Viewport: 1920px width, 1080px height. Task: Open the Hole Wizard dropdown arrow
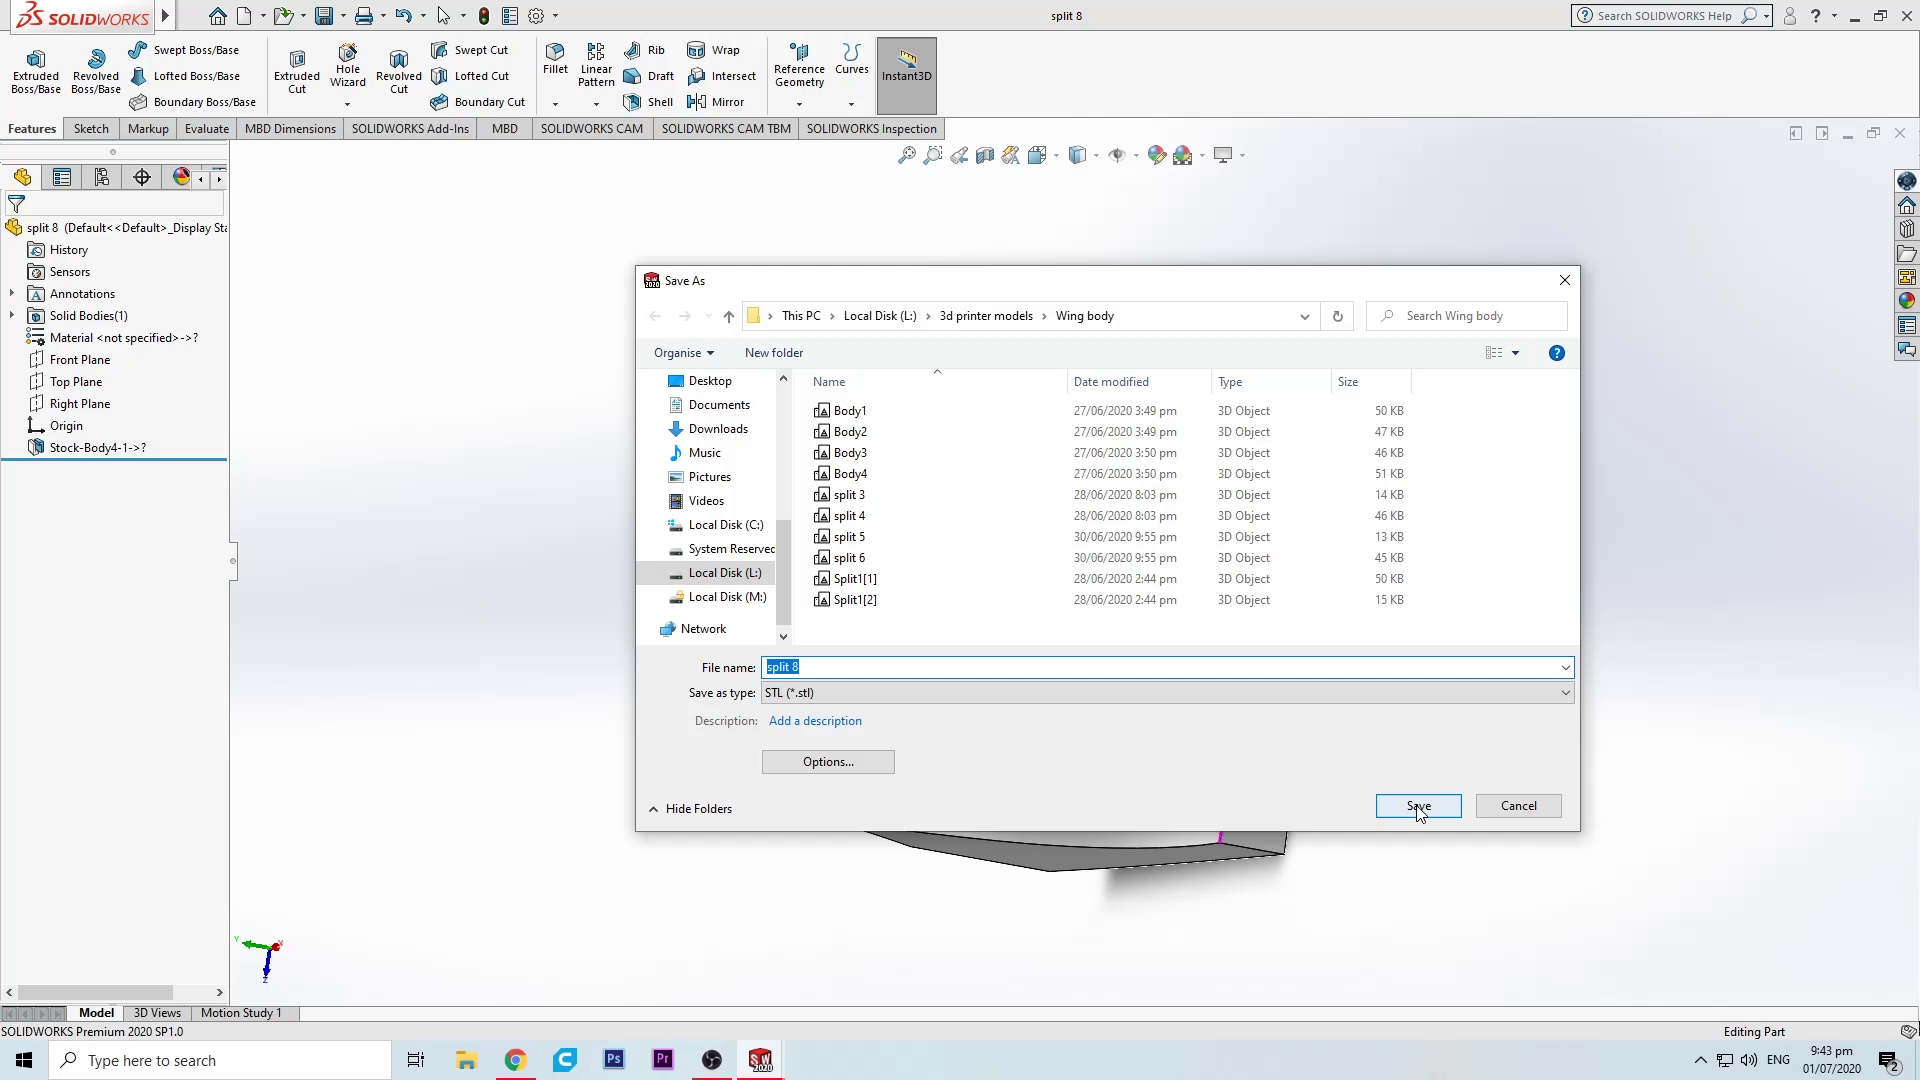(348, 104)
